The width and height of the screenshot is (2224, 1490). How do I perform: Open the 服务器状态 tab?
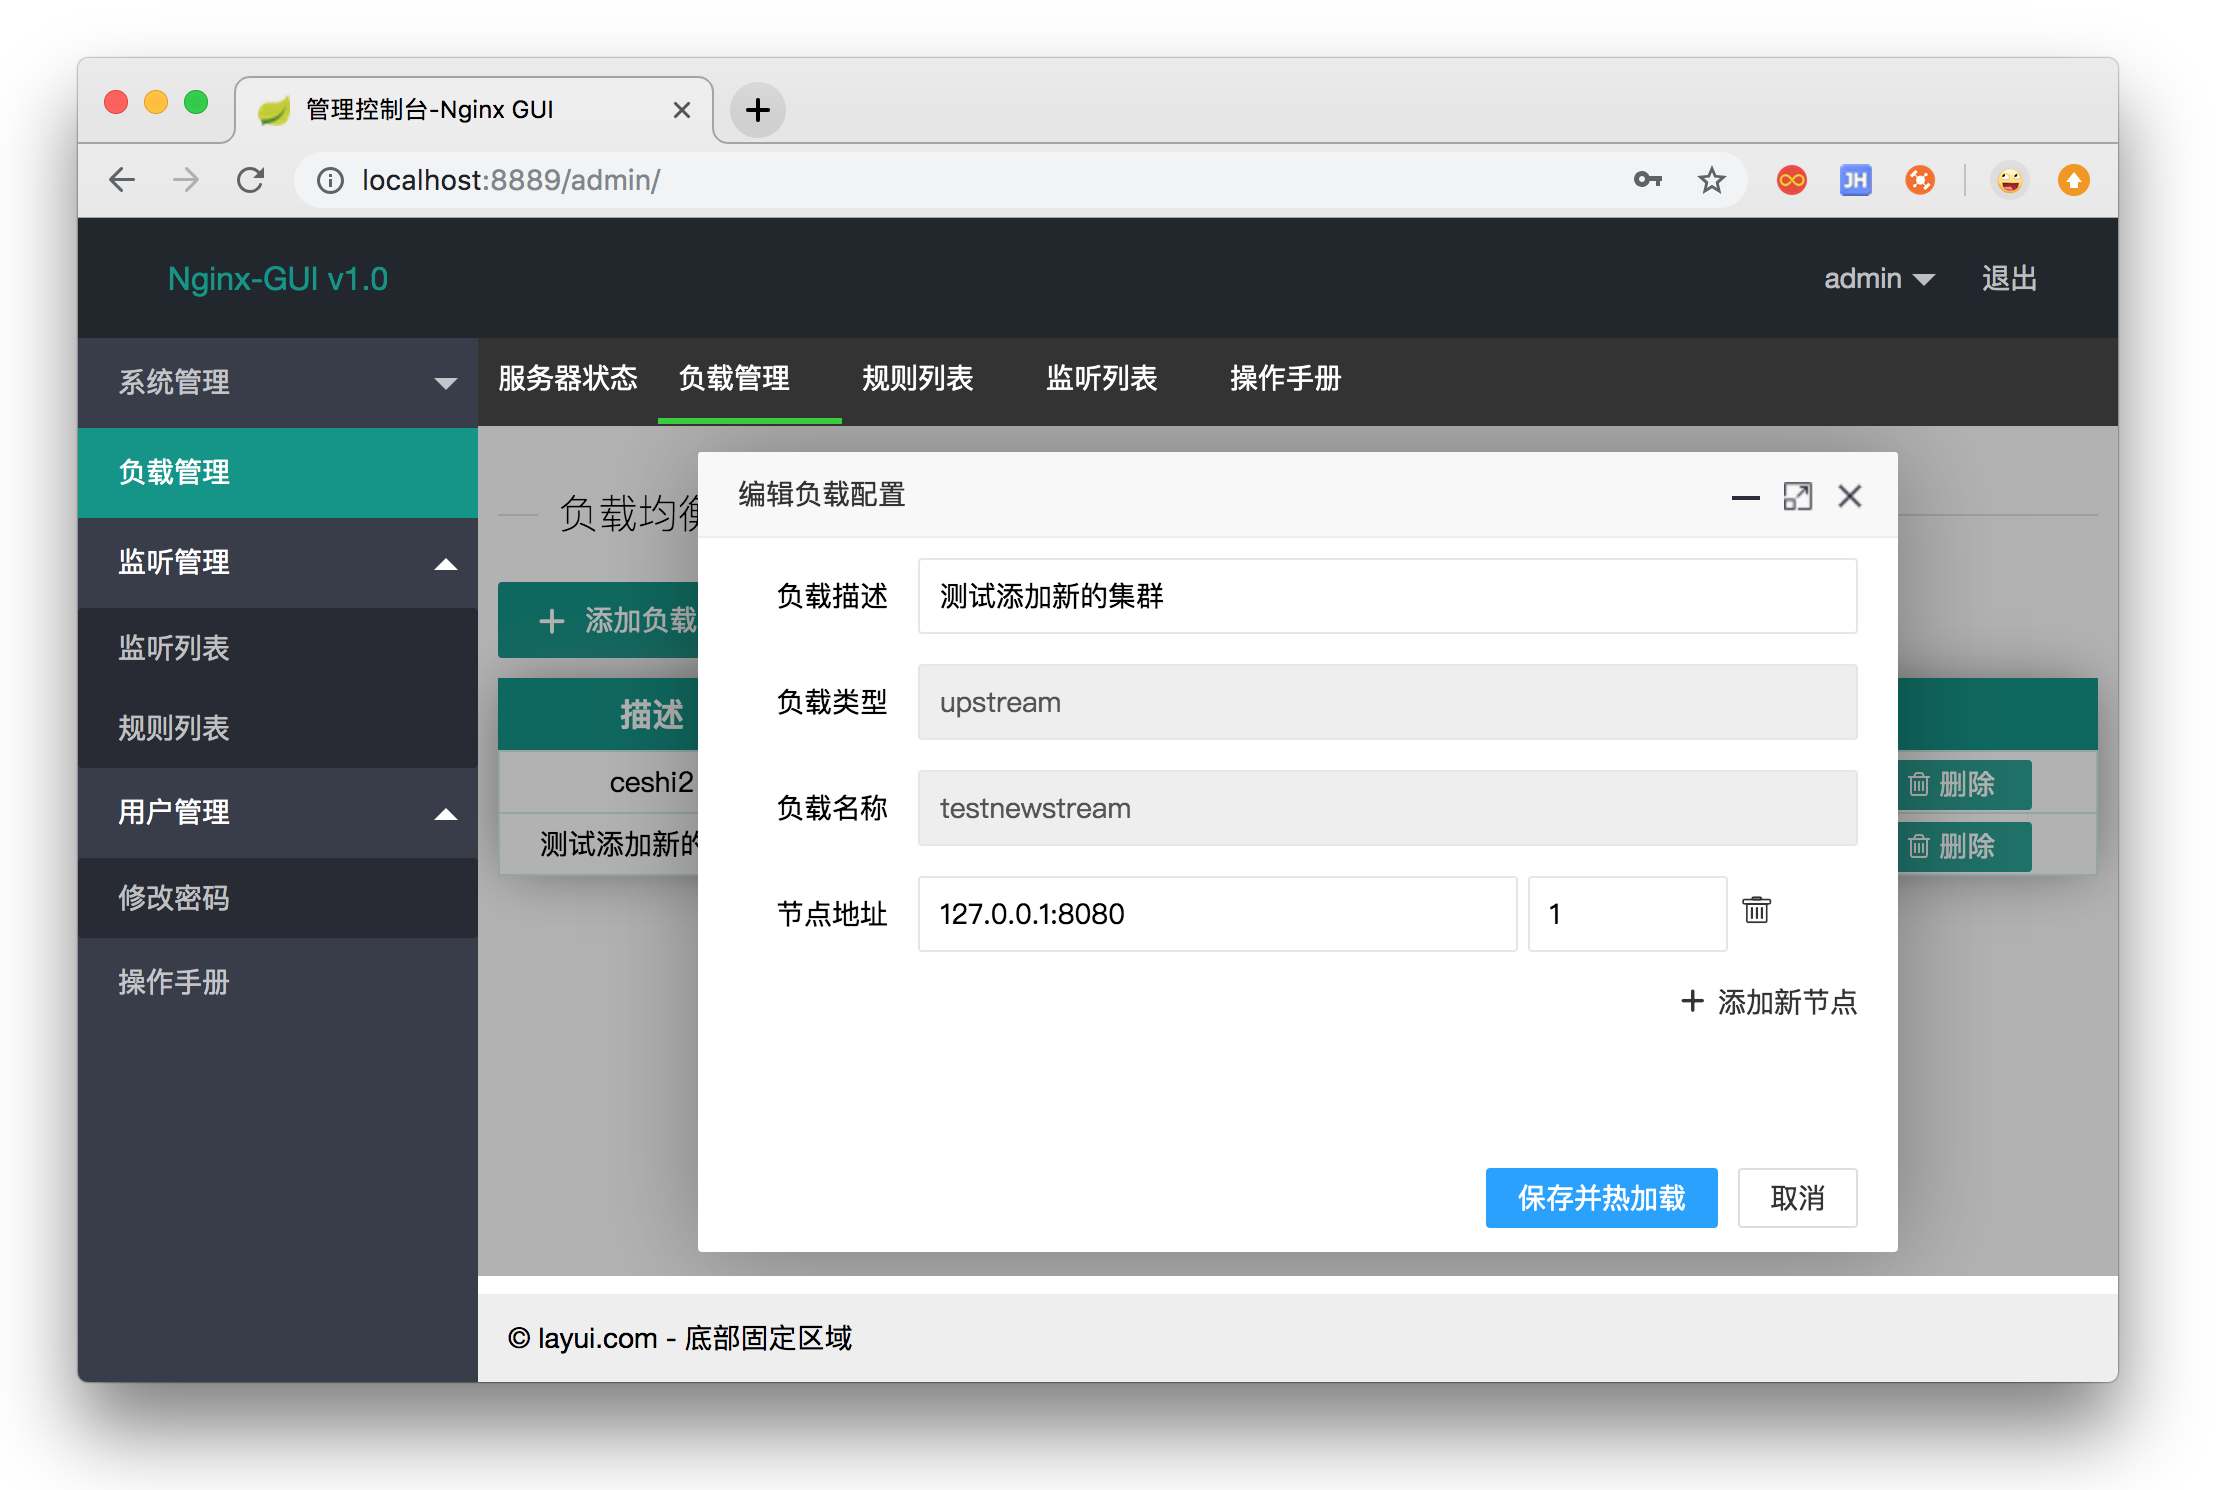[x=567, y=378]
